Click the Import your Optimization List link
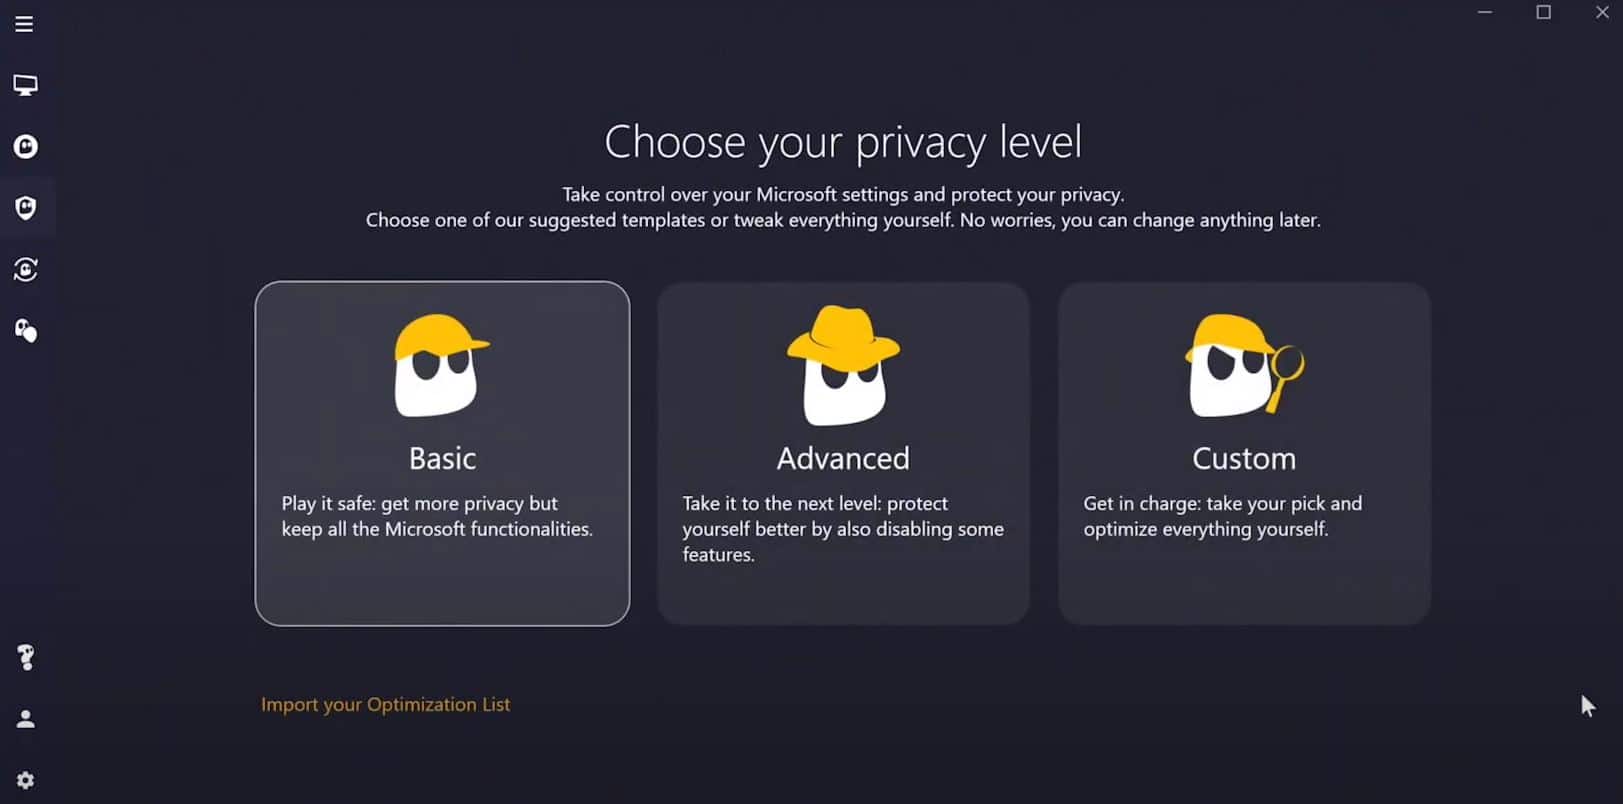1623x804 pixels. tap(385, 704)
